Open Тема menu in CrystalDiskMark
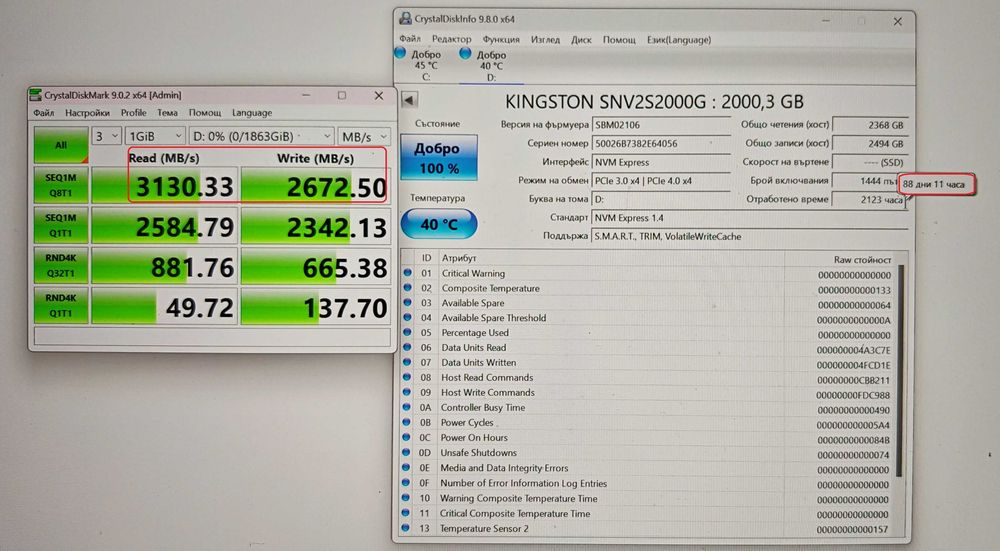1000x551 pixels. point(167,113)
